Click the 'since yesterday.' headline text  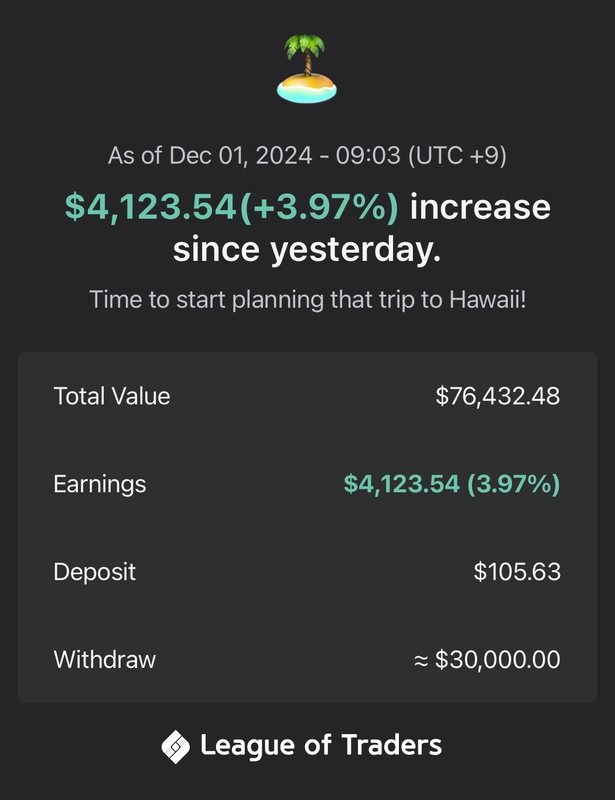(x=307, y=250)
